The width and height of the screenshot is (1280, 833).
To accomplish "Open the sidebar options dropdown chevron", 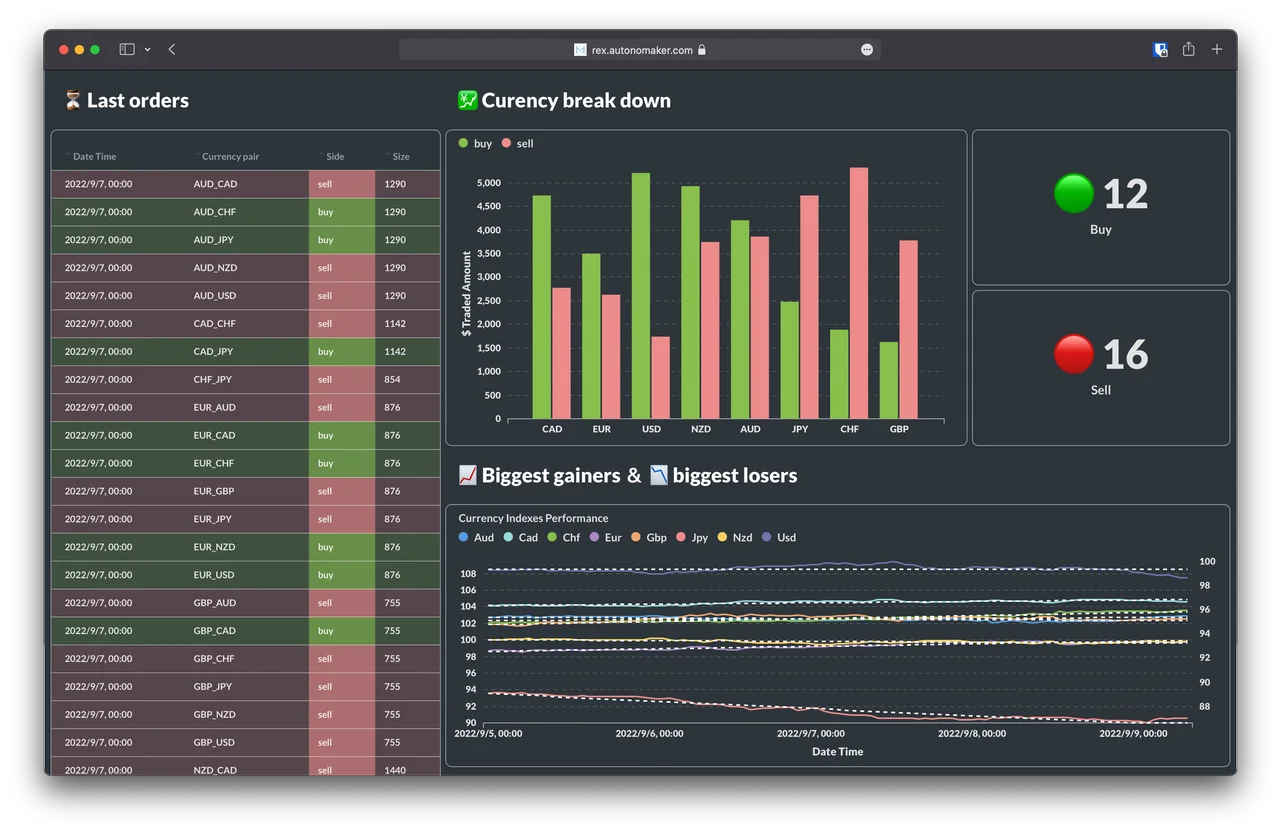I will coord(147,50).
